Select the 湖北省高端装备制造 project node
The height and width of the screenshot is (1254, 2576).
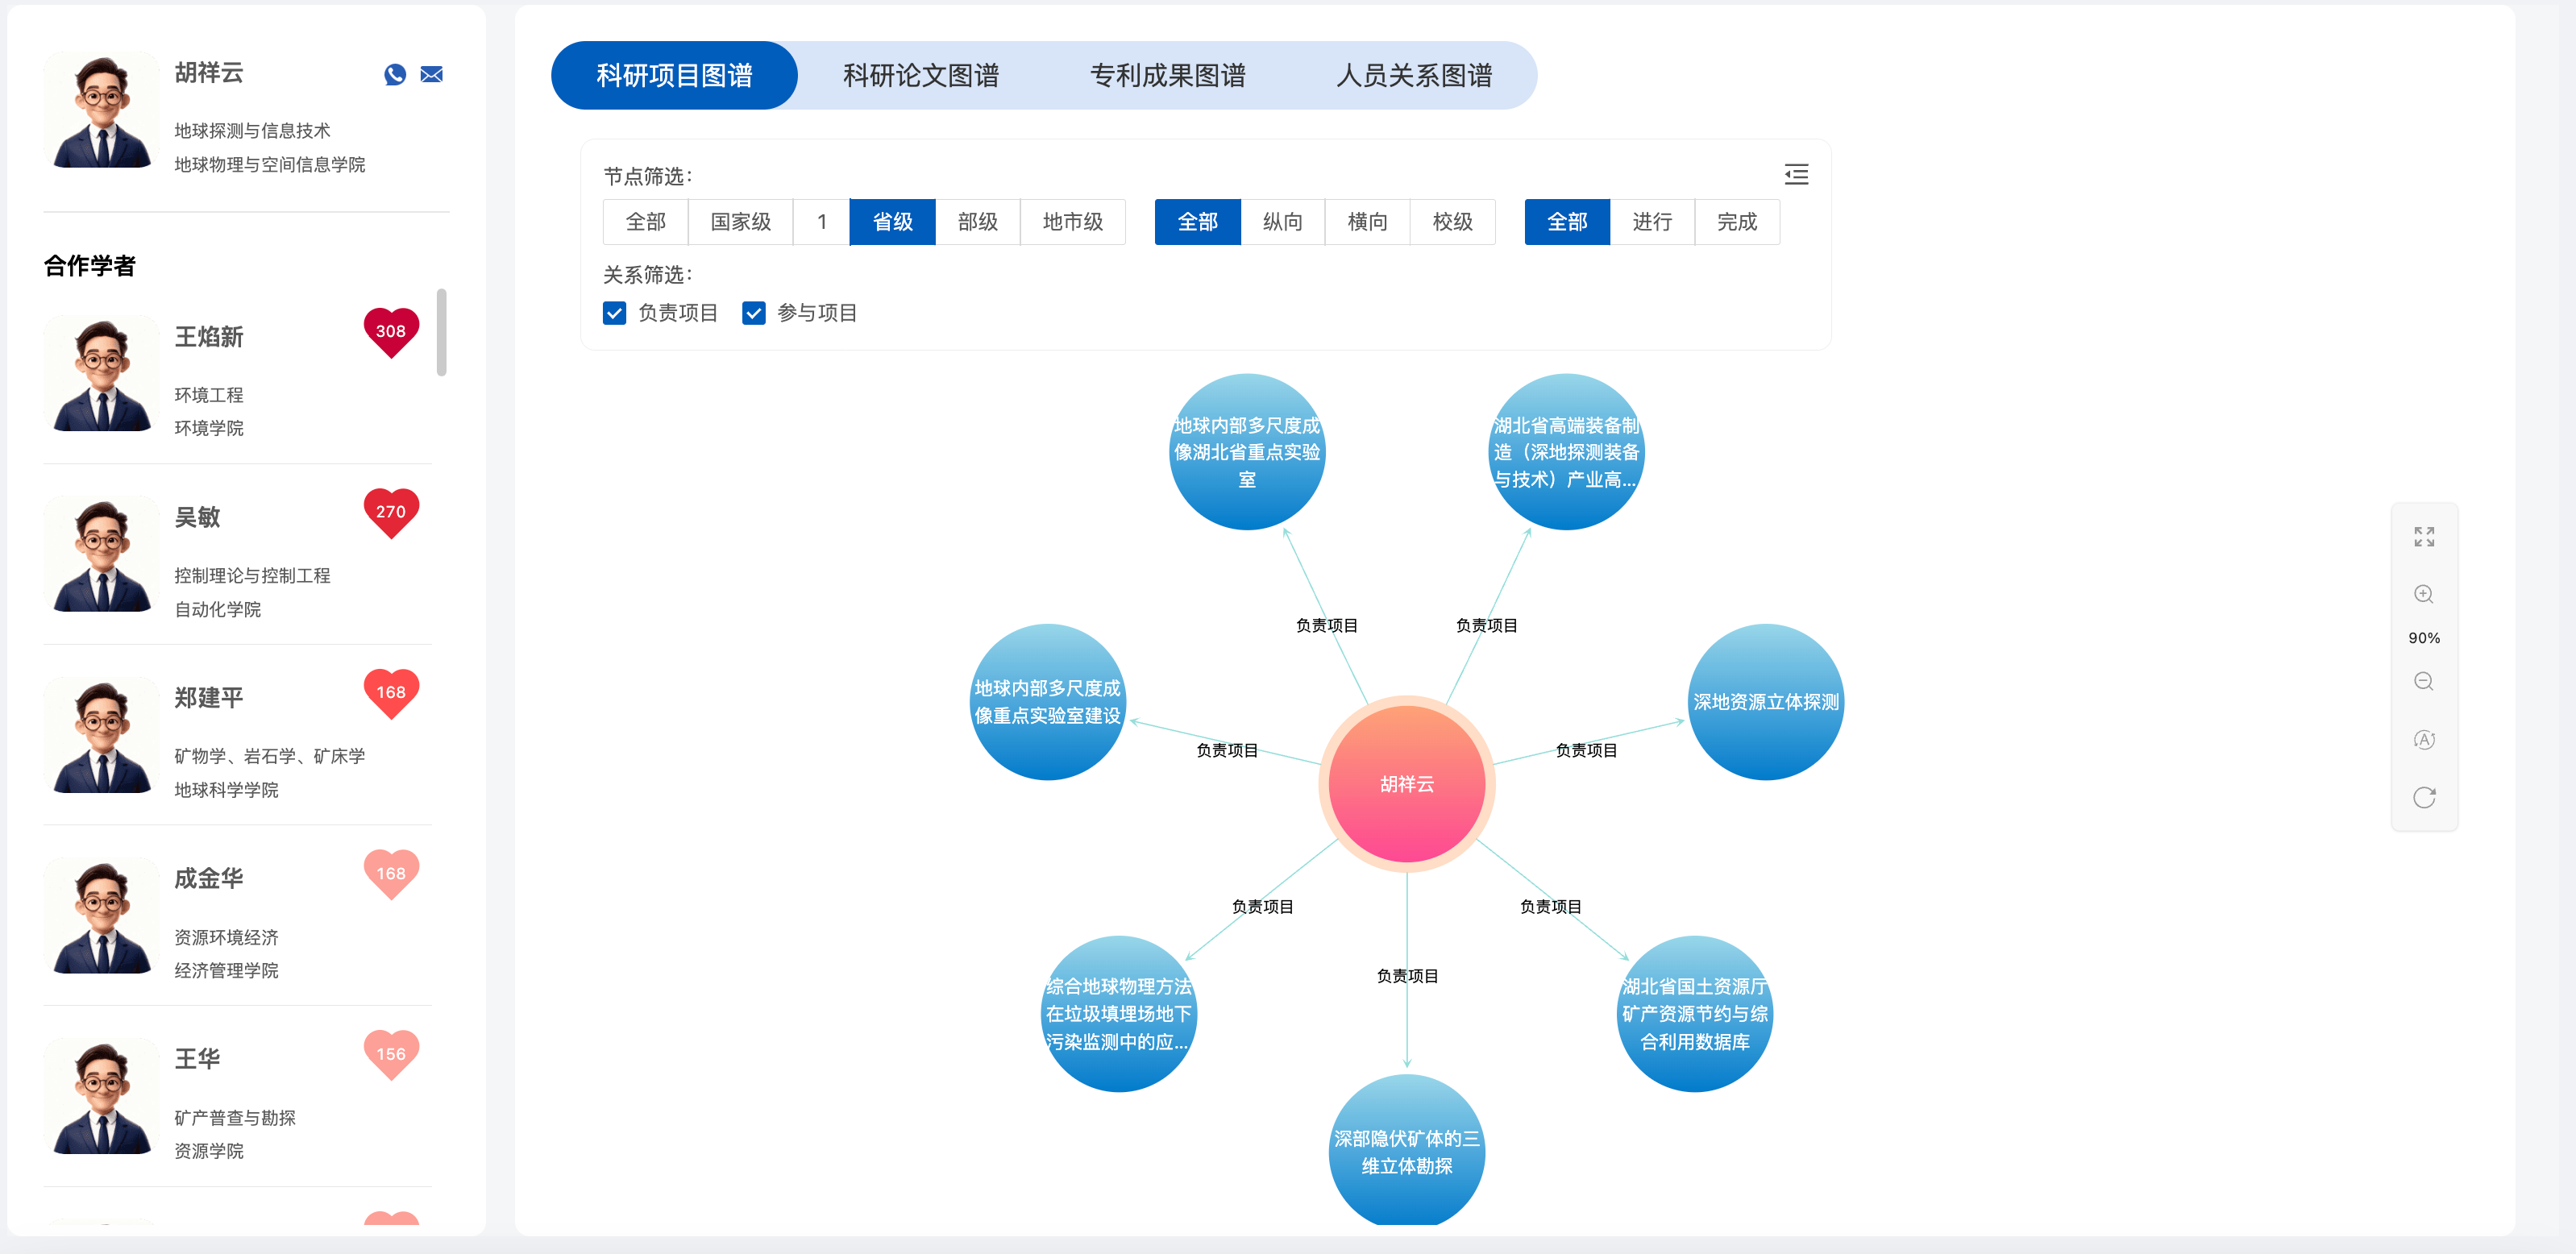[1566, 452]
